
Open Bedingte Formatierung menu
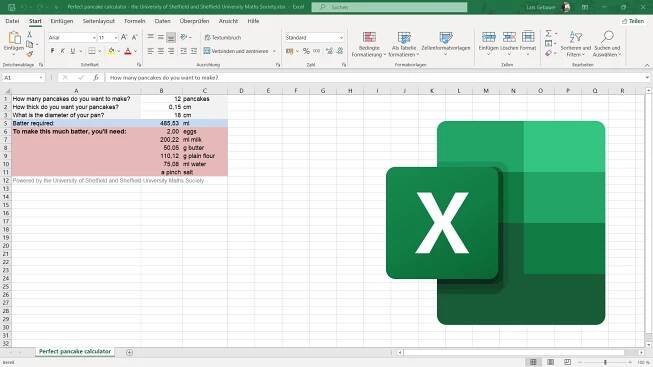[x=369, y=44]
